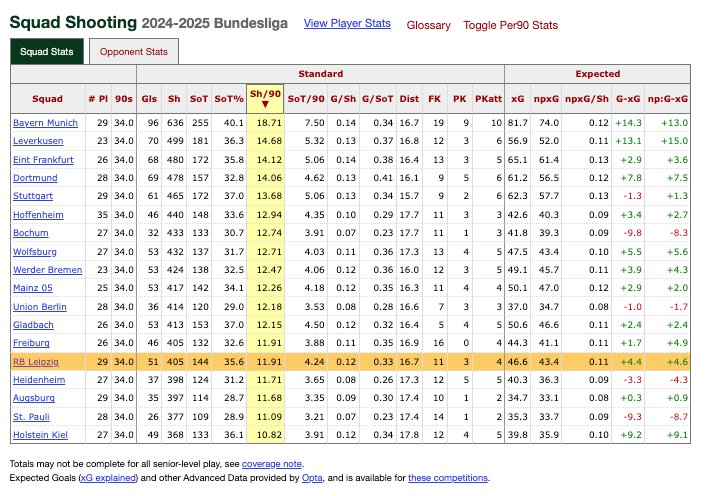Screen dimensions: 709x496
Task: Click Gladbach's SoT value 153
Action: [x=200, y=325]
